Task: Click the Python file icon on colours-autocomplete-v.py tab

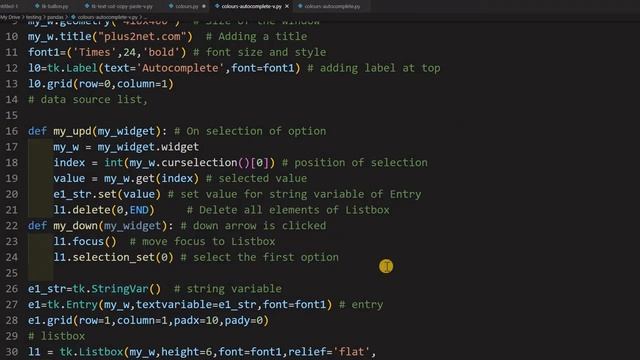Action: [217, 7]
